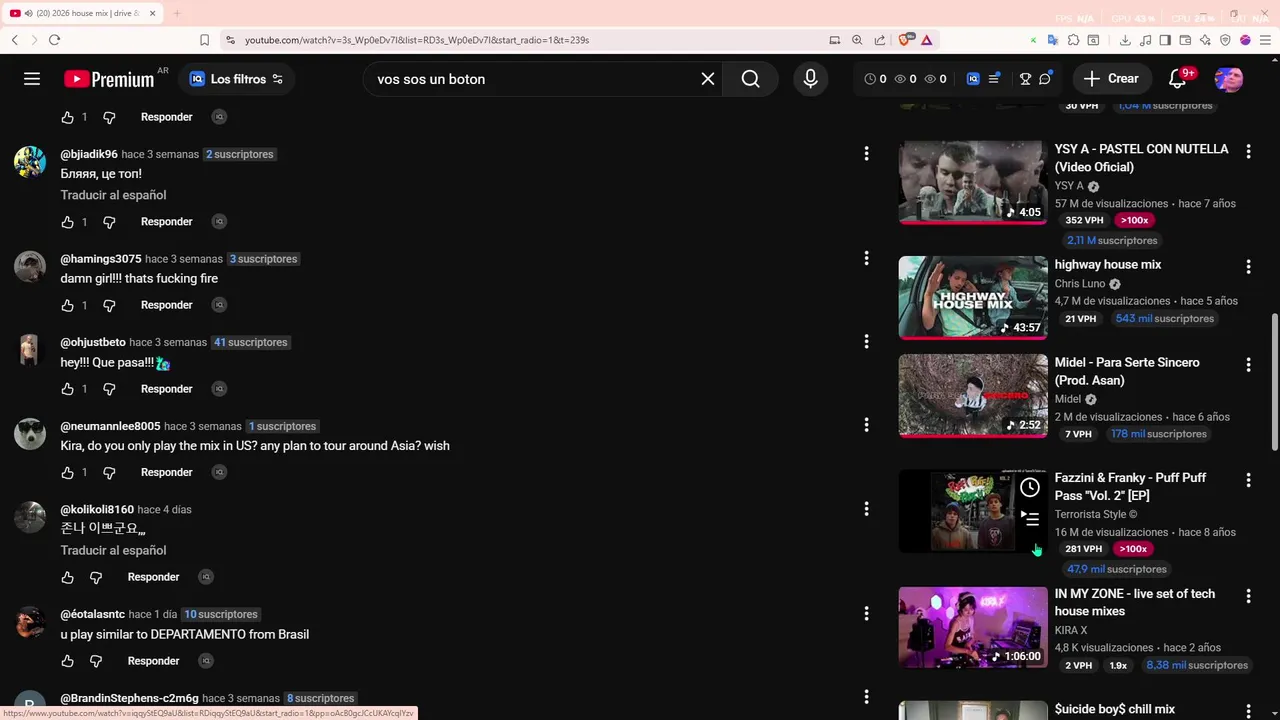This screenshot has height=720, width=1280.
Task: Reply to @kolikoli8160 with Responder
Action: pos(153,577)
